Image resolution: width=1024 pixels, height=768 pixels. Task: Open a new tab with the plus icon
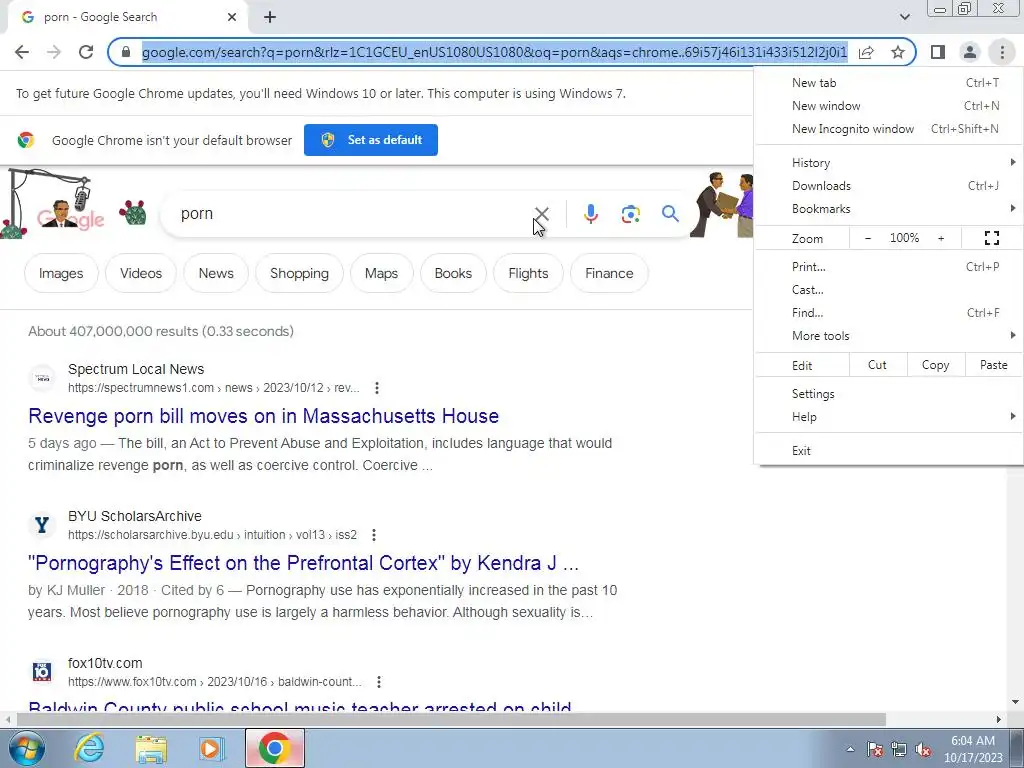[270, 17]
